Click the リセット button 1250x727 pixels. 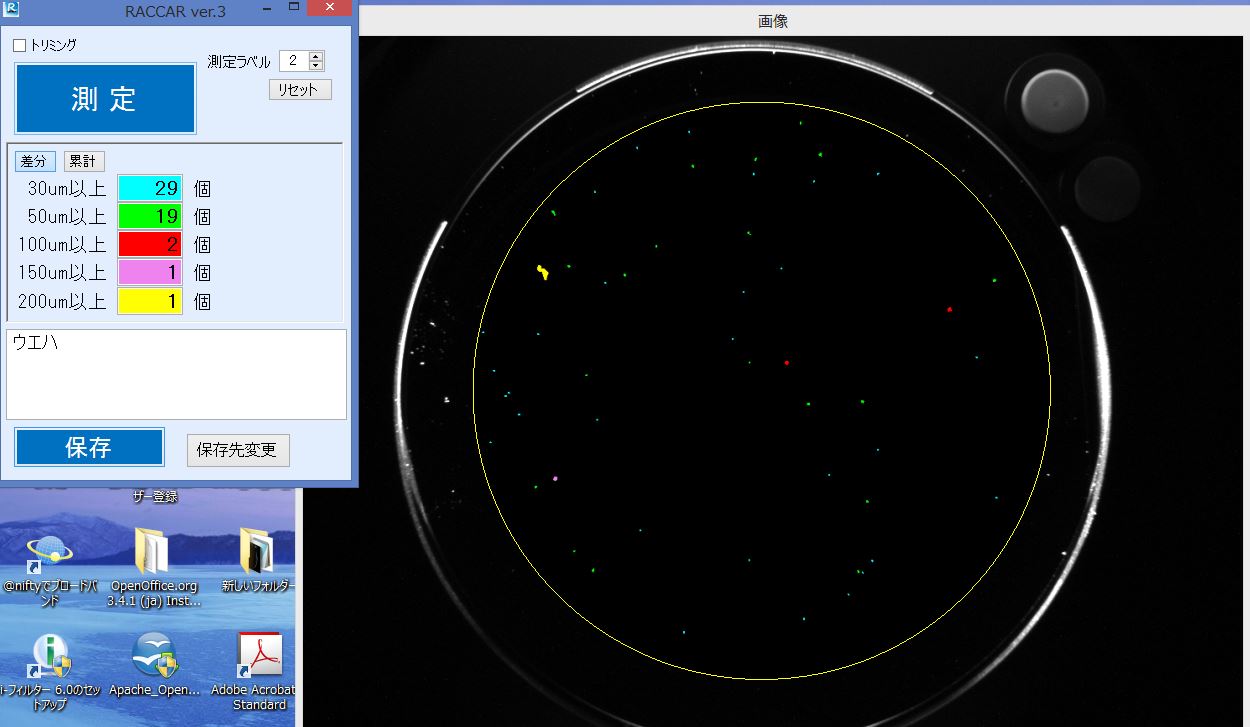[300, 89]
